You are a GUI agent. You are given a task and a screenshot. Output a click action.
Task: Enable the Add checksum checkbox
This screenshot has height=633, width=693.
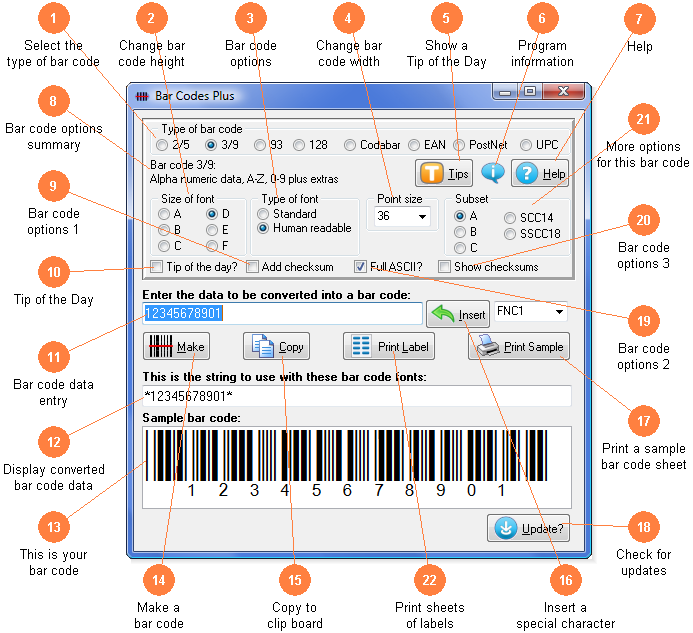(252, 267)
